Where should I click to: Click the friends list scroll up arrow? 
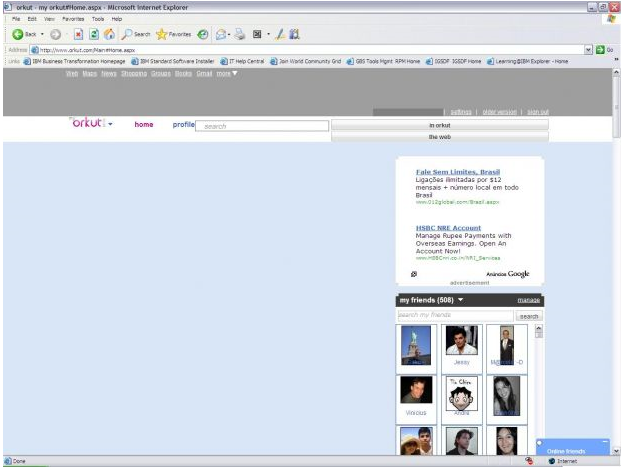[539, 329]
